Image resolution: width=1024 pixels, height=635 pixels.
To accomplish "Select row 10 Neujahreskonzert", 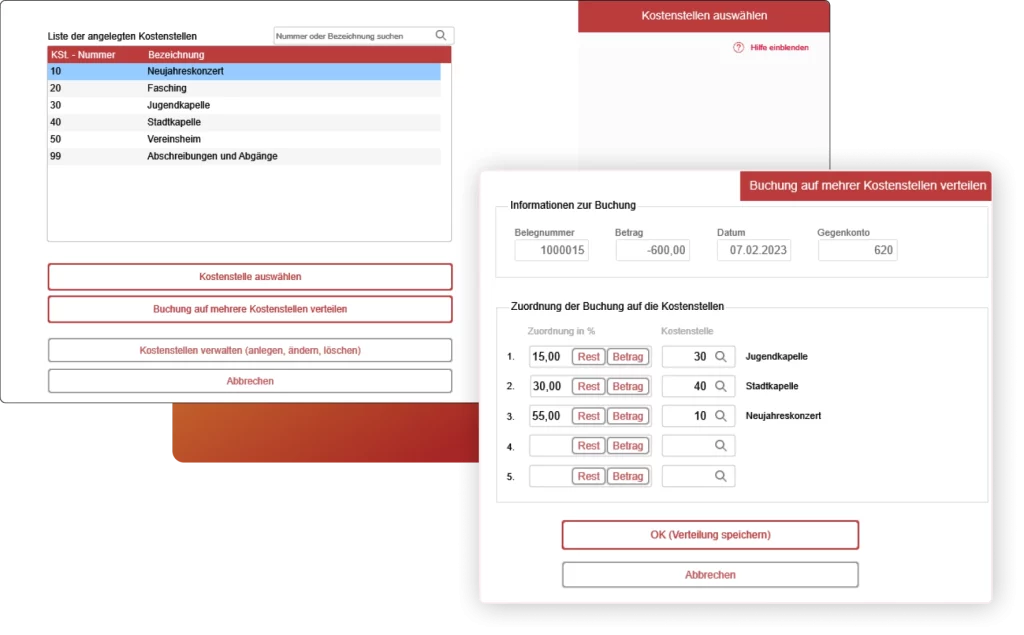I will point(244,71).
